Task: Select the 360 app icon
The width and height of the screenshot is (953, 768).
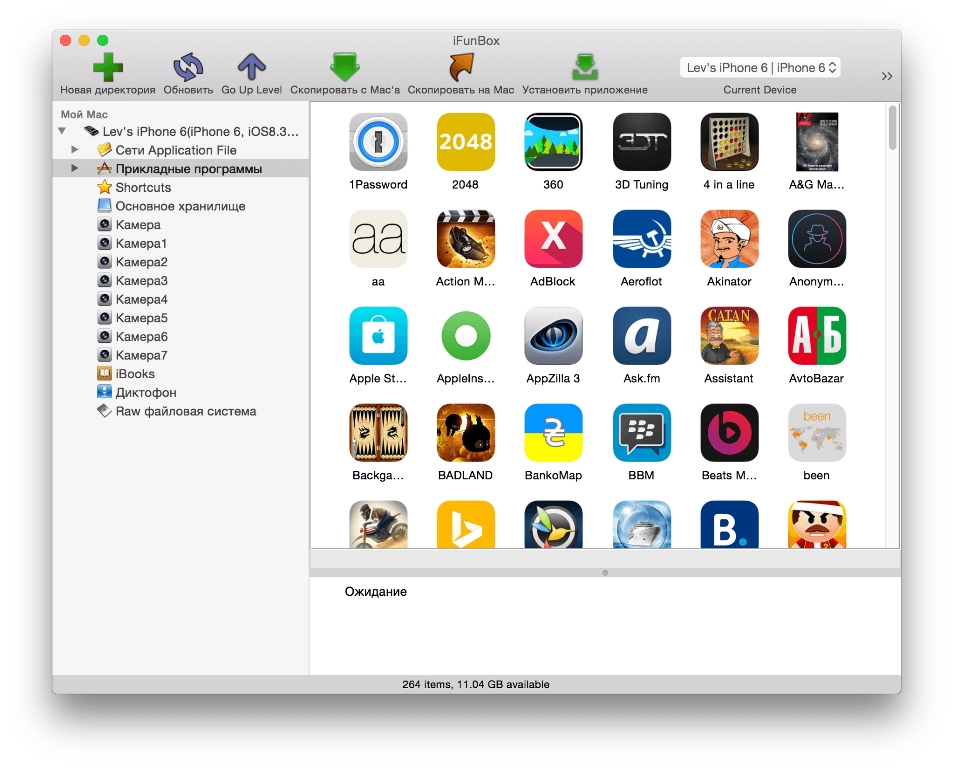Action: pos(553,142)
